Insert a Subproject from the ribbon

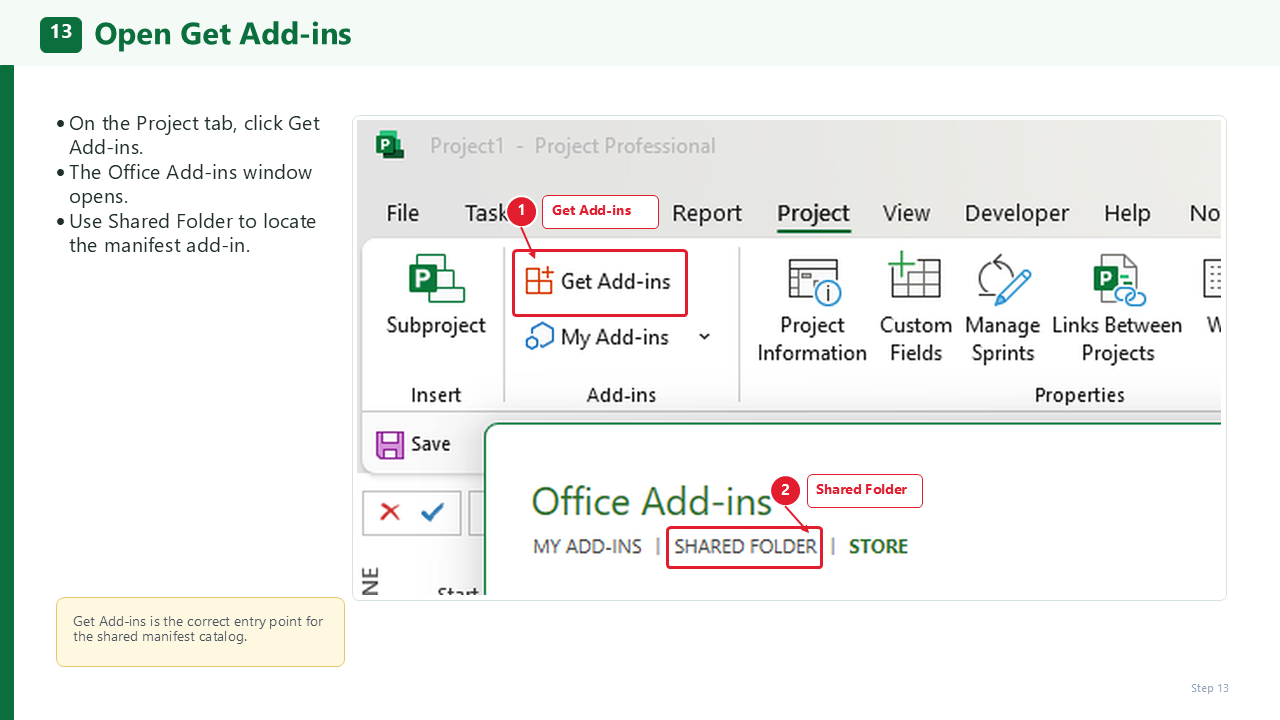[x=436, y=295]
